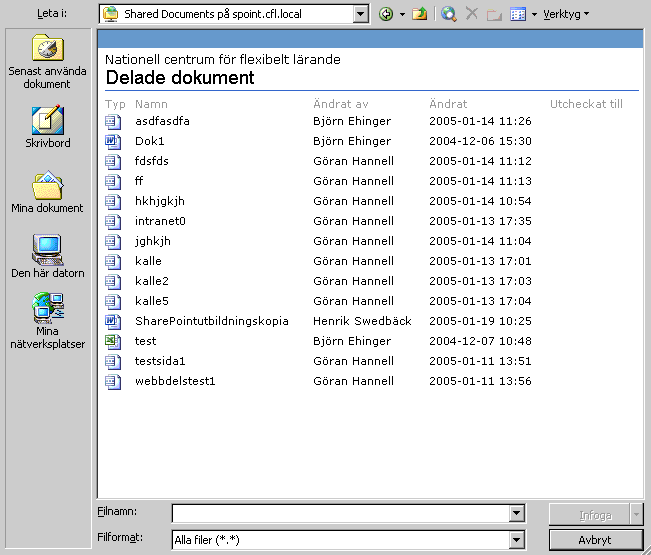Jump to Skrivbord location
Viewport: 651px width, 555px height.
click(x=47, y=127)
